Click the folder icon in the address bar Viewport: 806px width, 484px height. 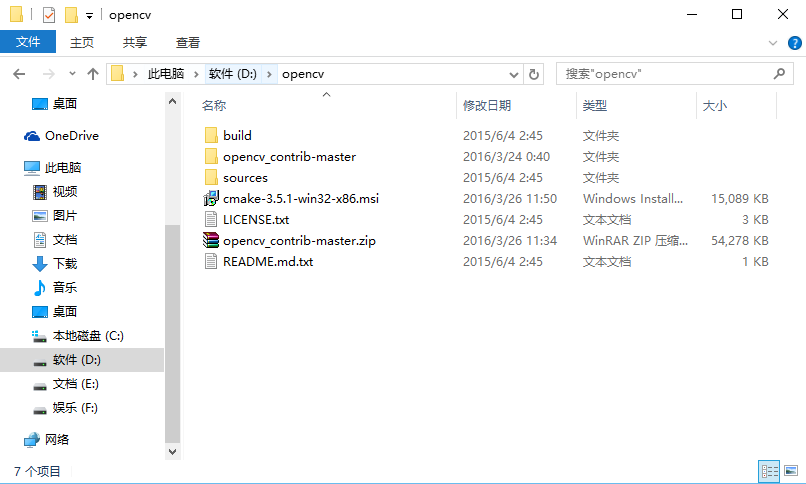[117, 73]
